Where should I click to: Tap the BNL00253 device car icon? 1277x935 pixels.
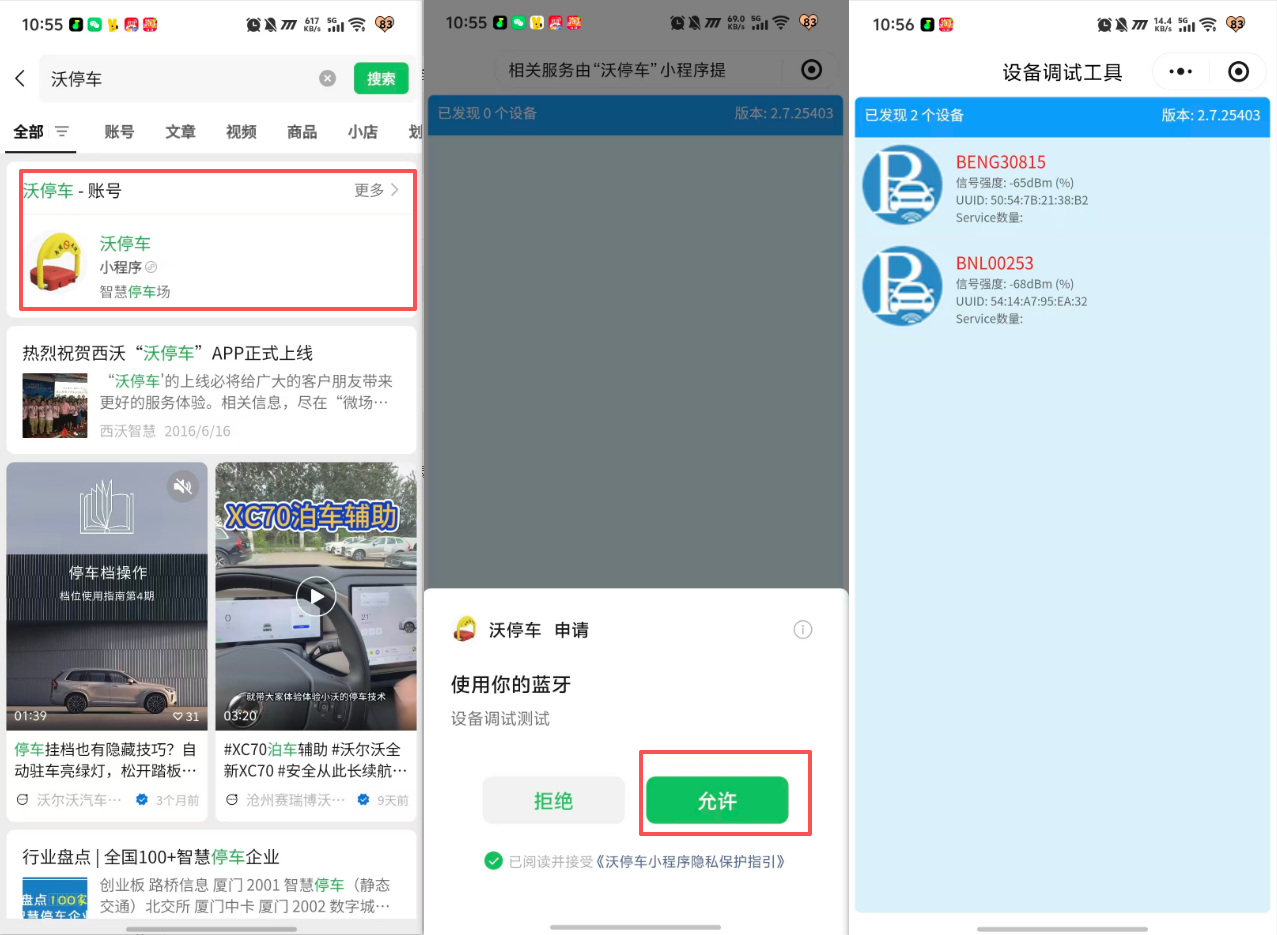coord(902,286)
